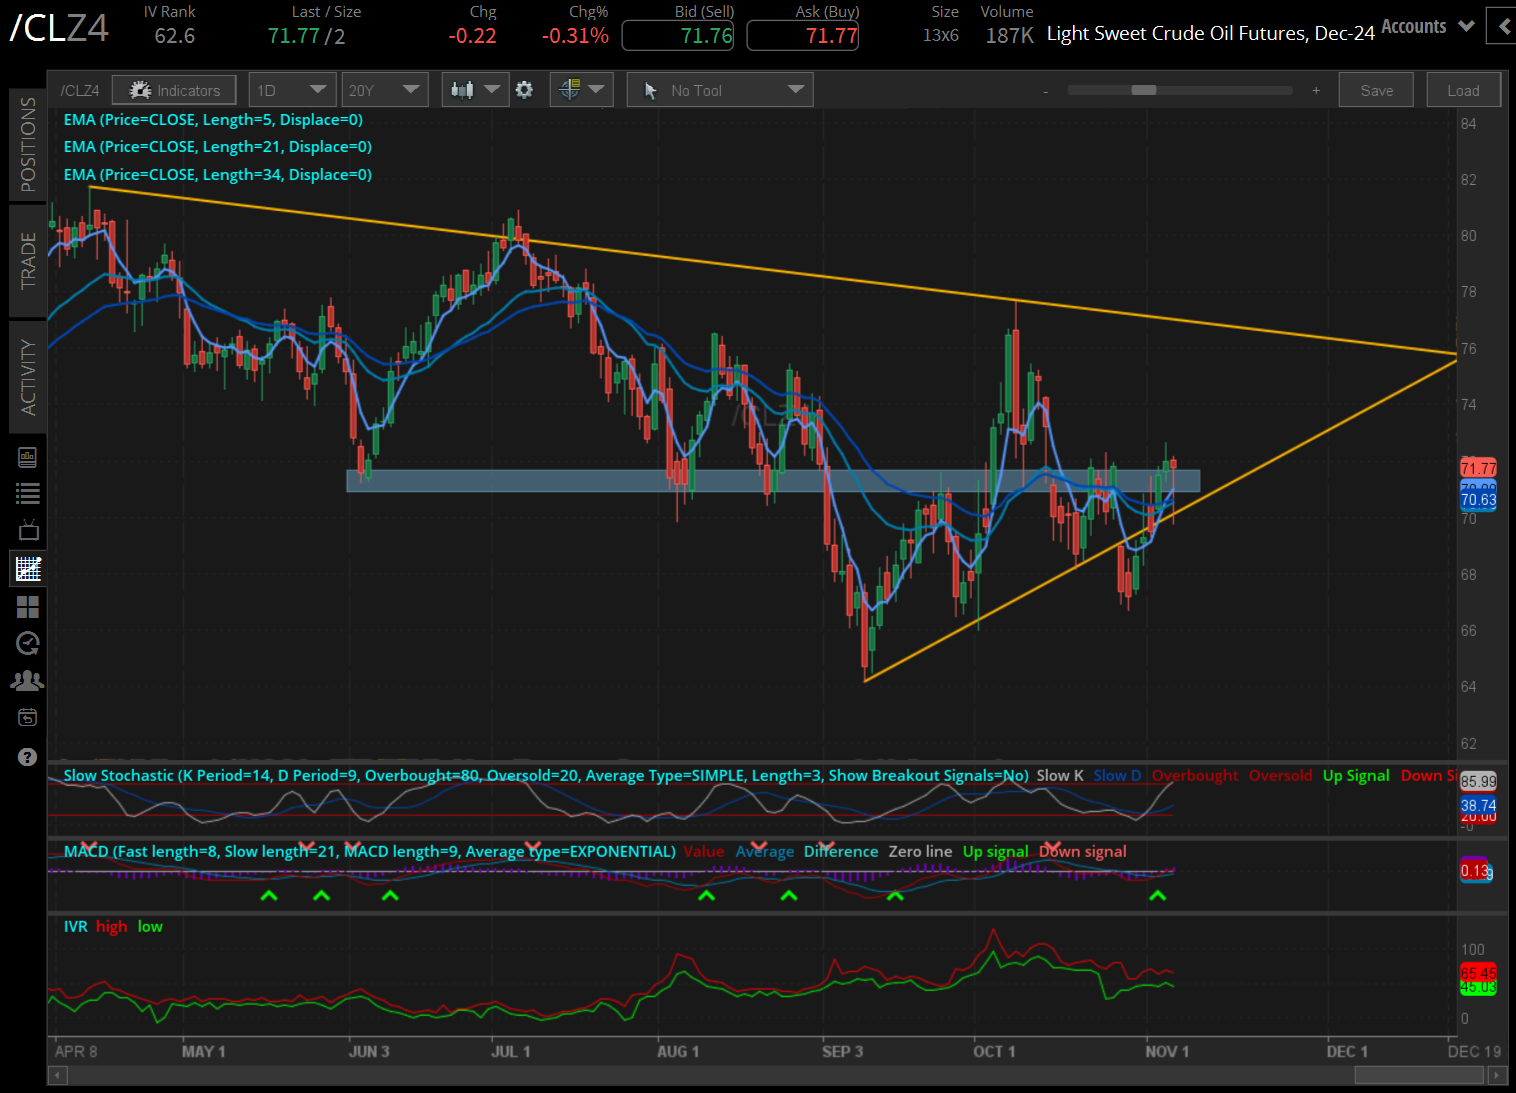This screenshot has width=1516, height=1093.
Task: Click the zoom out minus sign
Action: 1046,91
